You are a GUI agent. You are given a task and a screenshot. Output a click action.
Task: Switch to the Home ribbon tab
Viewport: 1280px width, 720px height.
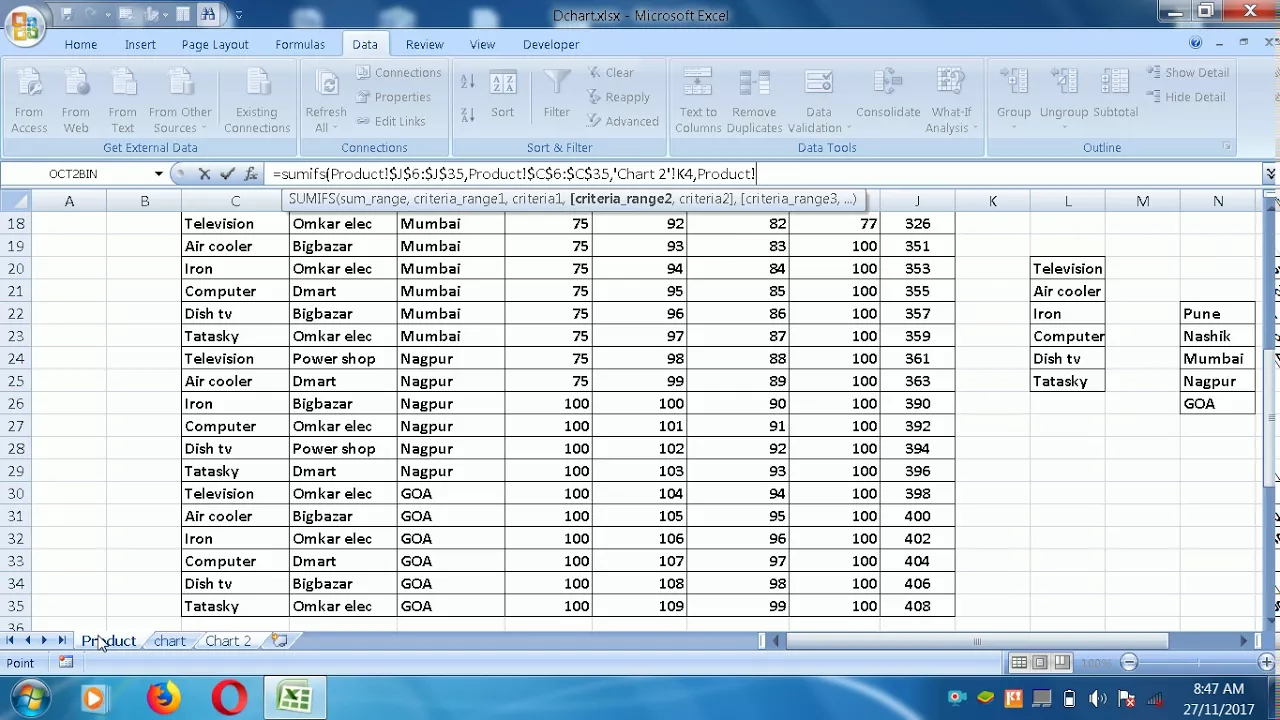(x=81, y=44)
